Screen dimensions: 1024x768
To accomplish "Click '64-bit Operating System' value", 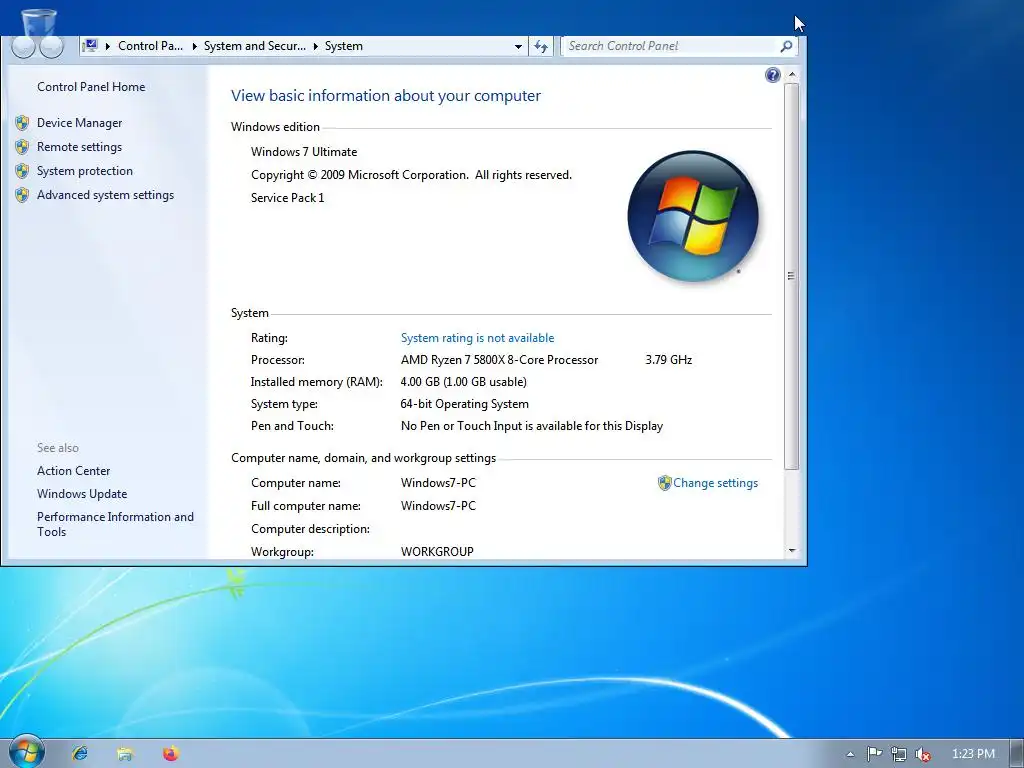I will (464, 404).
